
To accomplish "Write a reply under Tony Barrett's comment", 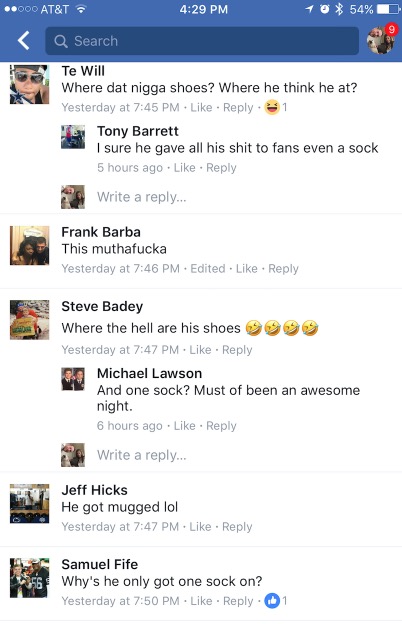I will point(142,197).
